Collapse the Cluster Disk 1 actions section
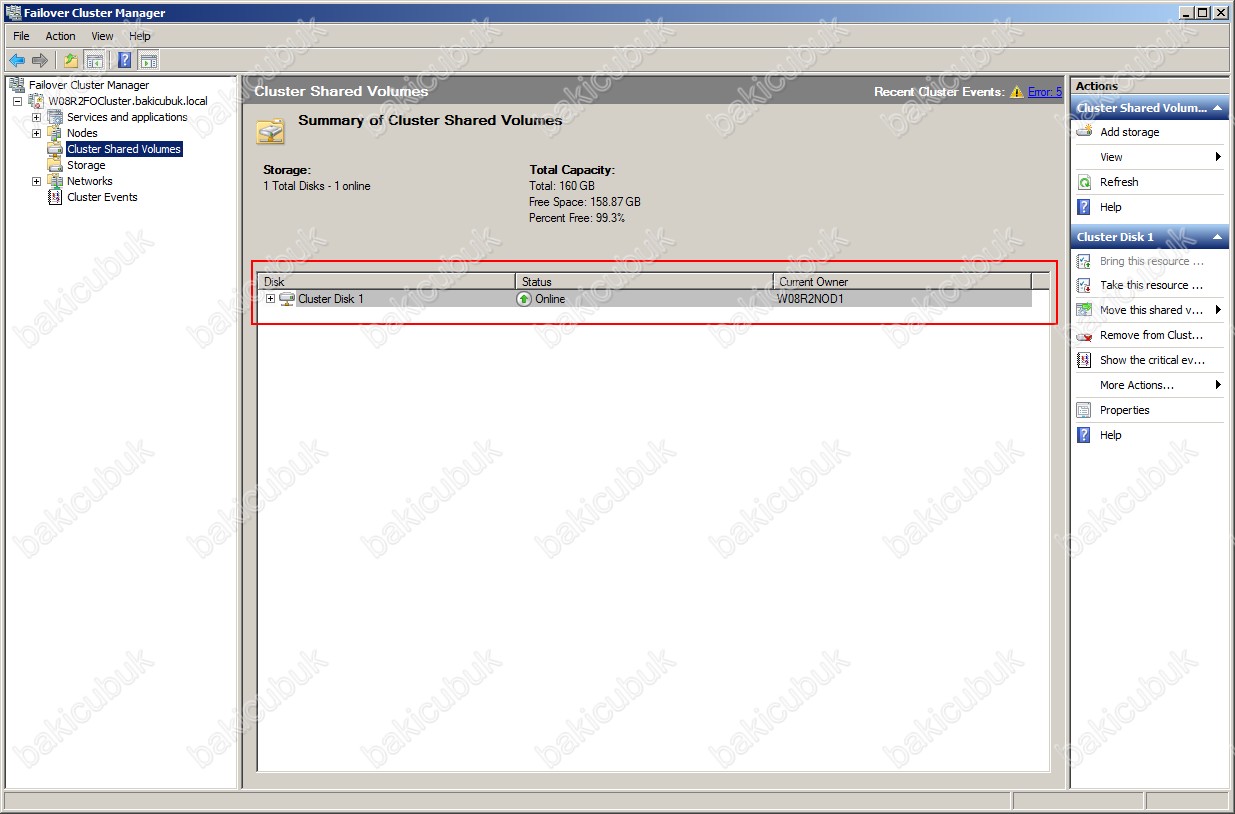Screen dimensions: 1235x814 1218,237
